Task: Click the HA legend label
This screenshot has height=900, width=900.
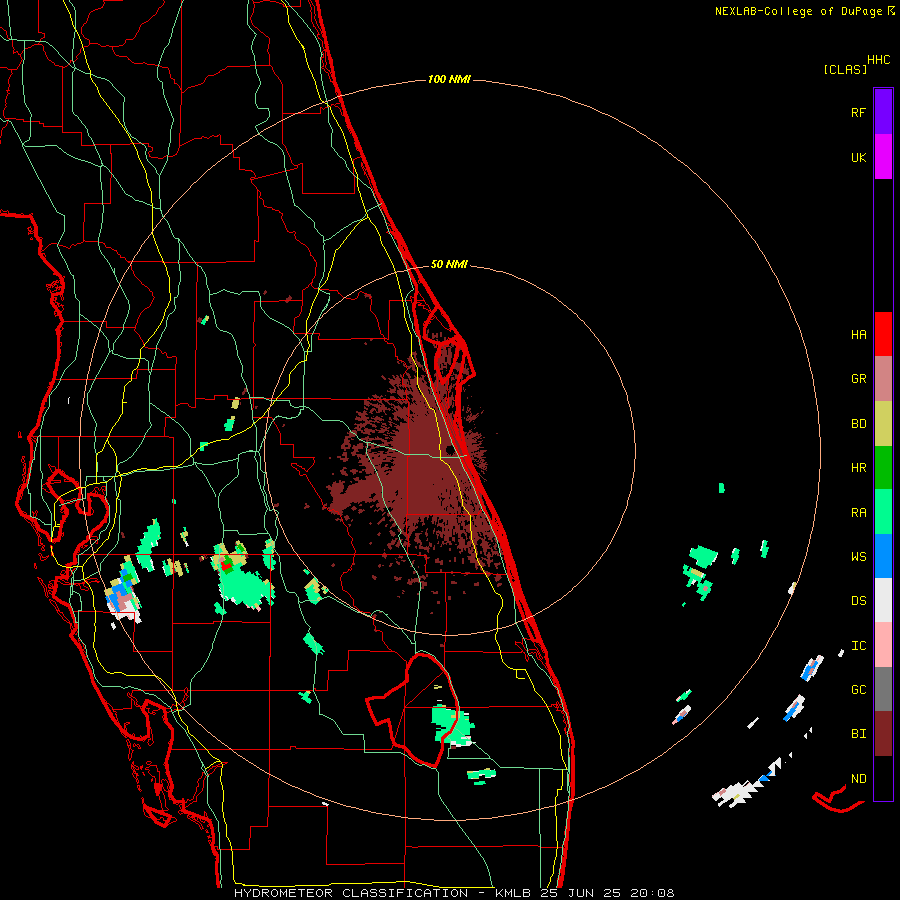Action: [858, 335]
